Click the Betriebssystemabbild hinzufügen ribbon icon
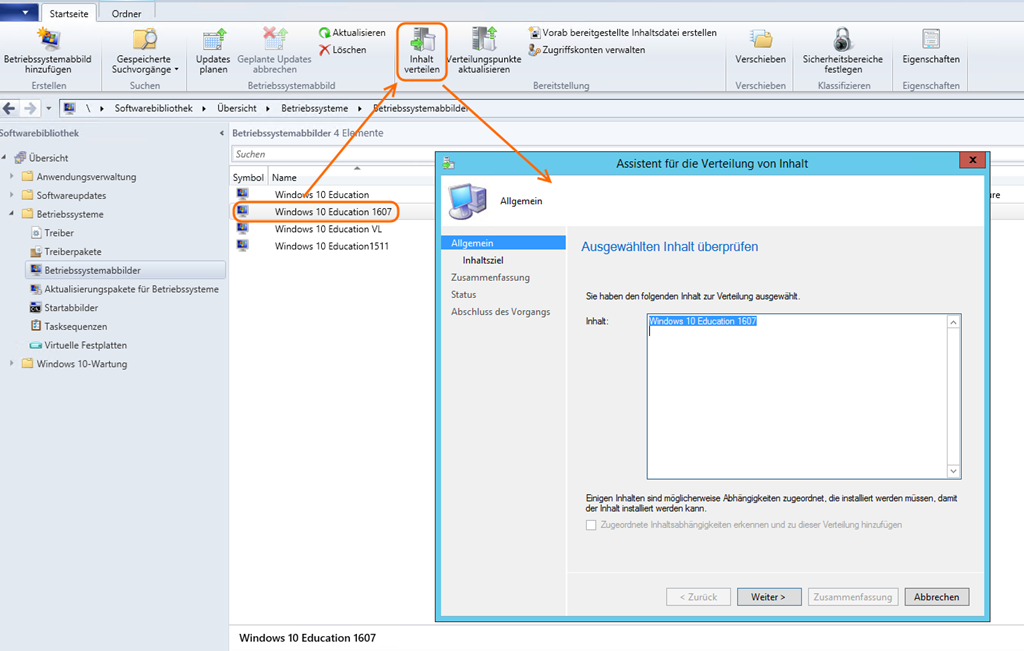This screenshot has width=1024, height=651. tap(47, 40)
